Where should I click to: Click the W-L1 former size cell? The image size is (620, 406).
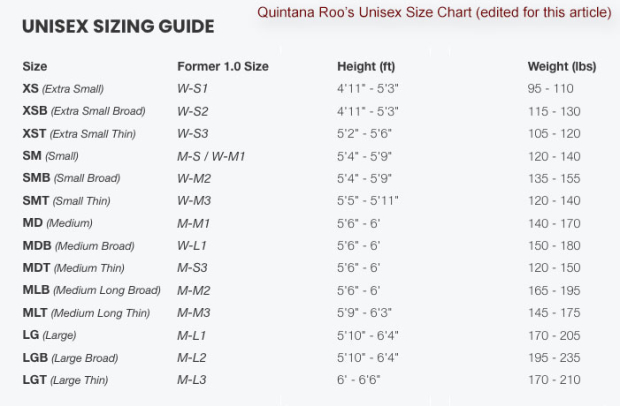coord(192,245)
